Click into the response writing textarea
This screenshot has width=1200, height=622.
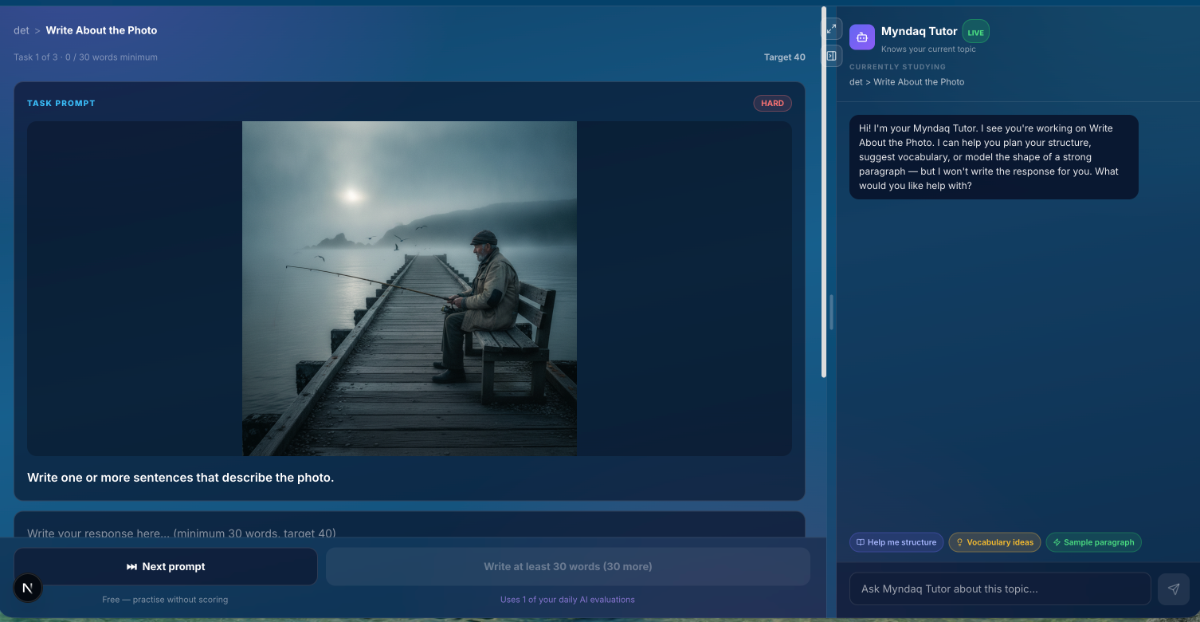point(409,526)
